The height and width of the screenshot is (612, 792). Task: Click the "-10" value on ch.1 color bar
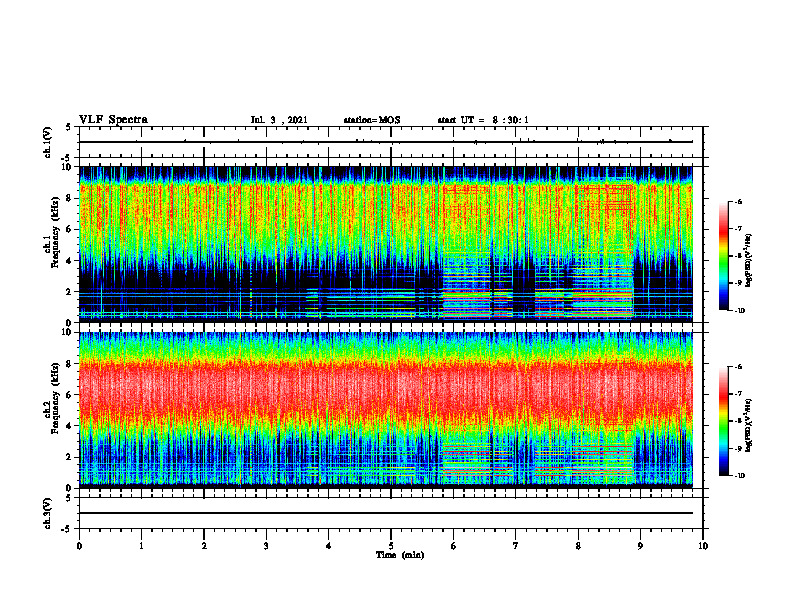click(x=739, y=311)
